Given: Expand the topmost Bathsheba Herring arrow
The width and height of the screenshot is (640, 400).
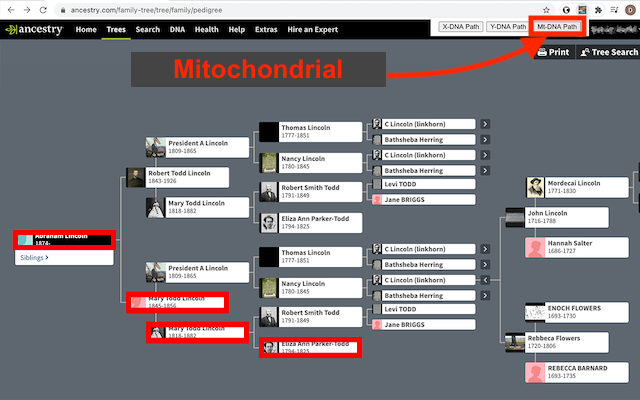Looking at the screenshot, I should (485, 140).
